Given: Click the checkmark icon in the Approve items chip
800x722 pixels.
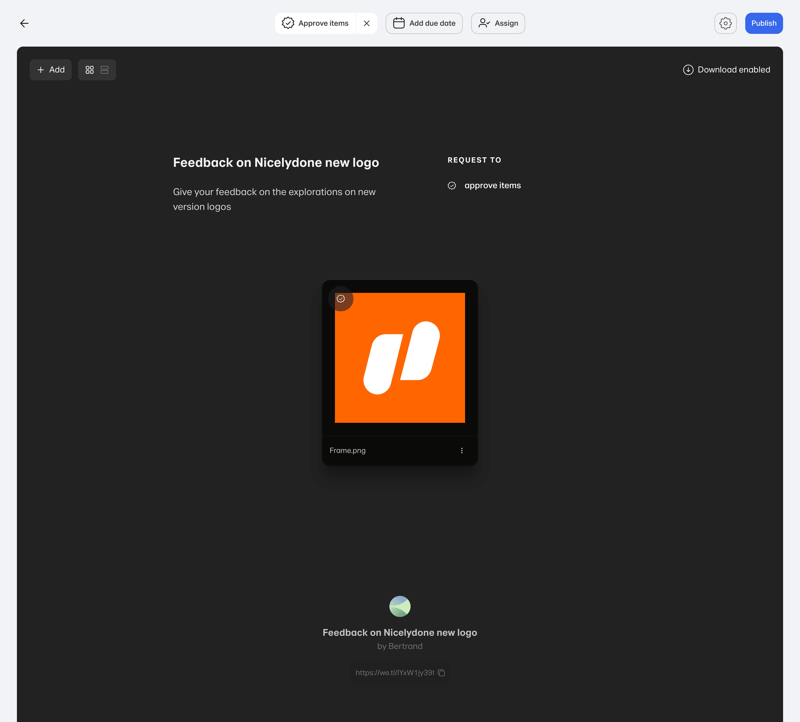Looking at the screenshot, I should click(x=288, y=22).
